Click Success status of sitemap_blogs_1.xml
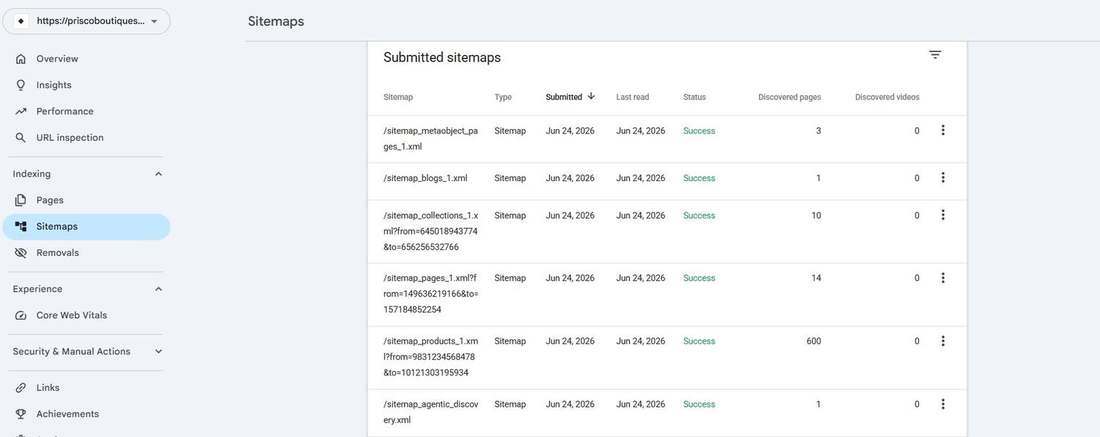Image resolution: width=1100 pixels, height=437 pixels. [x=699, y=178]
